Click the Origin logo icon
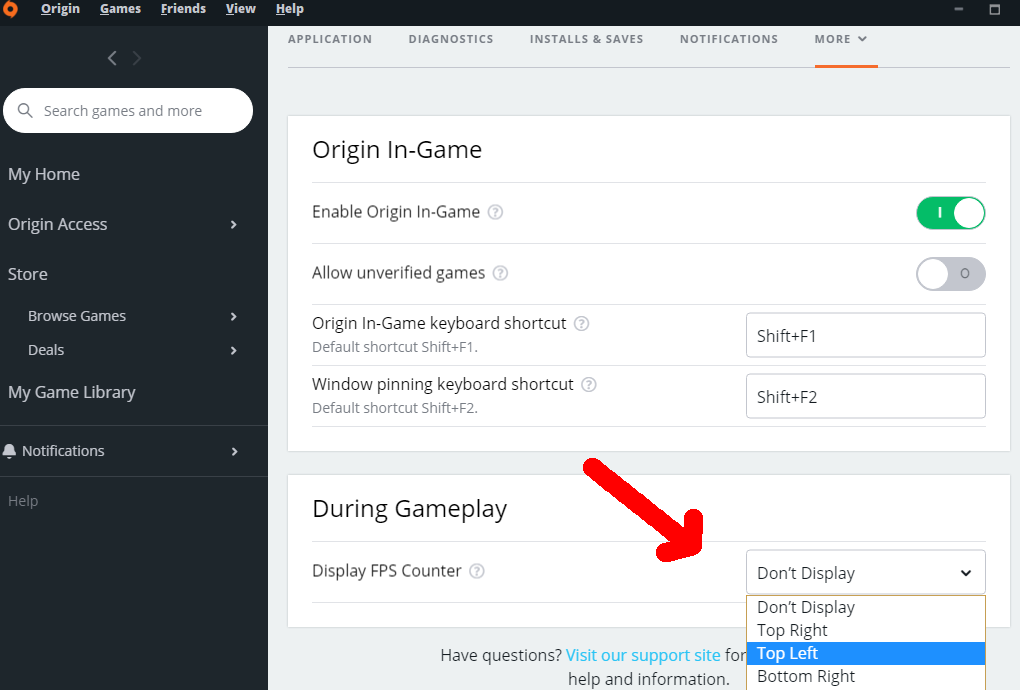1020x690 pixels. tap(9, 8)
